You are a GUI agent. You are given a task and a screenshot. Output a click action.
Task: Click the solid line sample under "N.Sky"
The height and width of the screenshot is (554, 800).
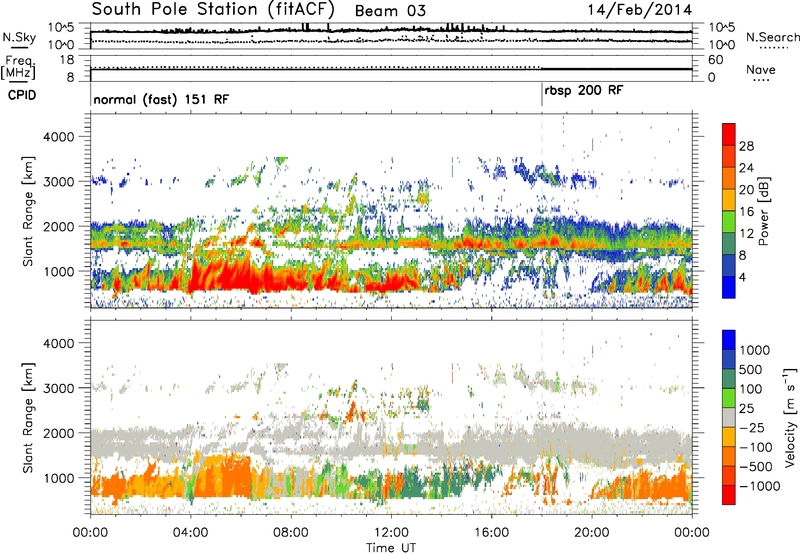(x=19, y=48)
